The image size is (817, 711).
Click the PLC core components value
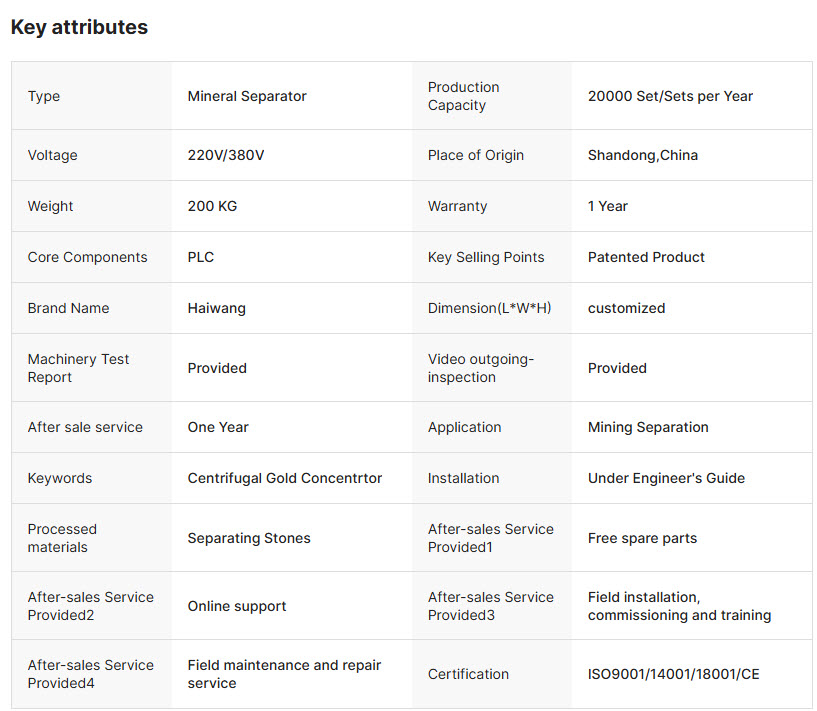click(201, 257)
